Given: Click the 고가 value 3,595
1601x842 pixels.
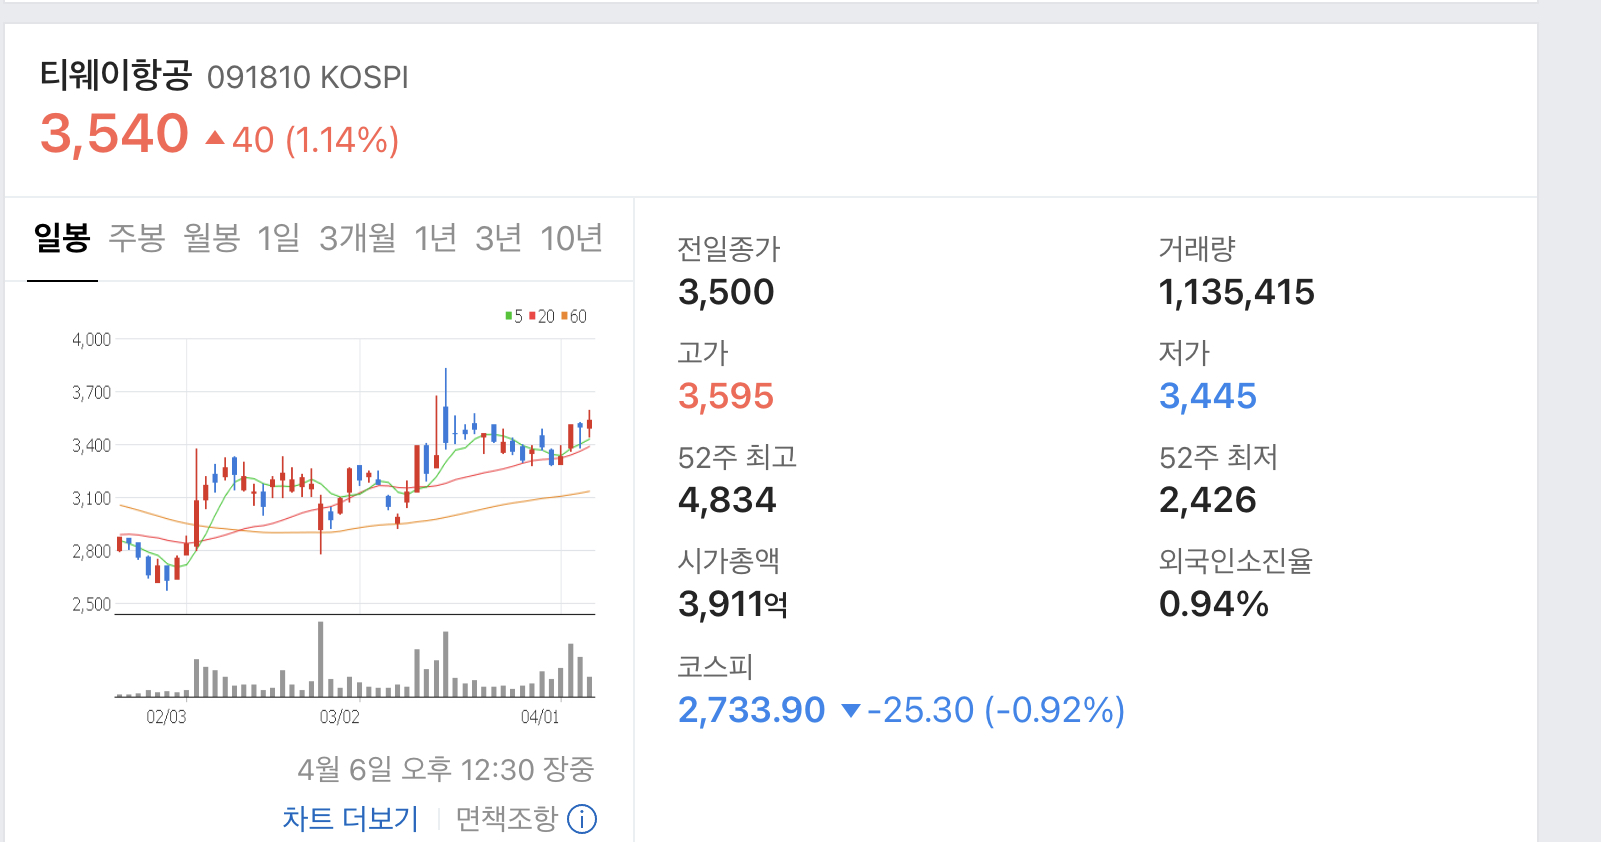Looking at the screenshot, I should 726,396.
